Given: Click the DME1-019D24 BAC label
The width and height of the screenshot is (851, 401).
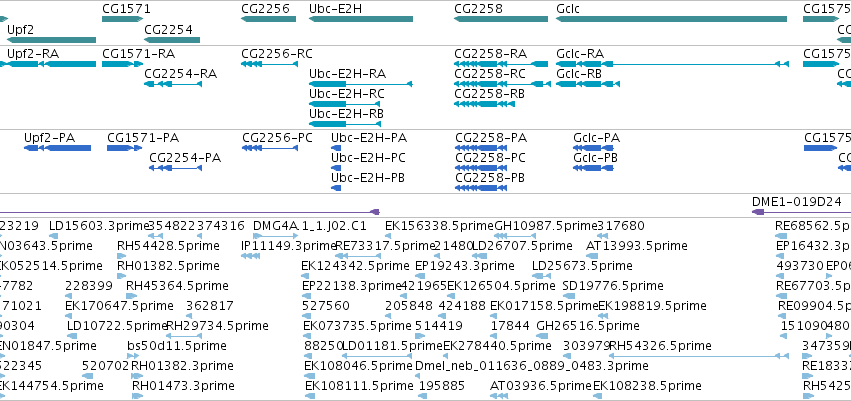Looking at the screenshot, I should tap(797, 202).
